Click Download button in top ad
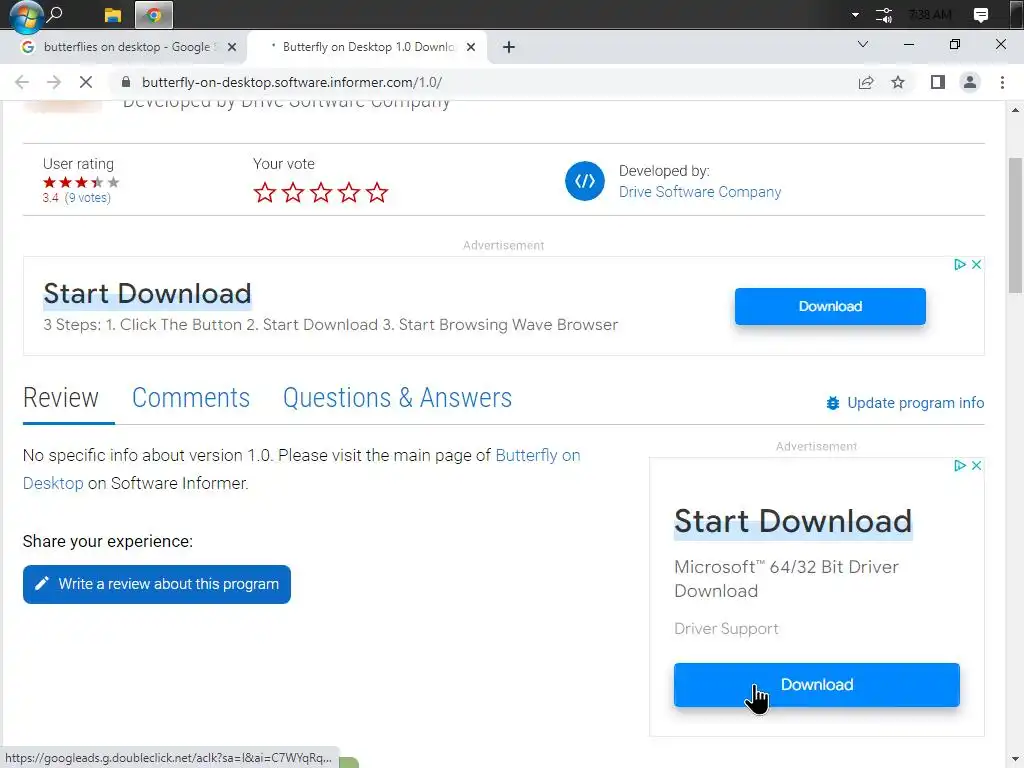1024x768 pixels. [x=830, y=306]
